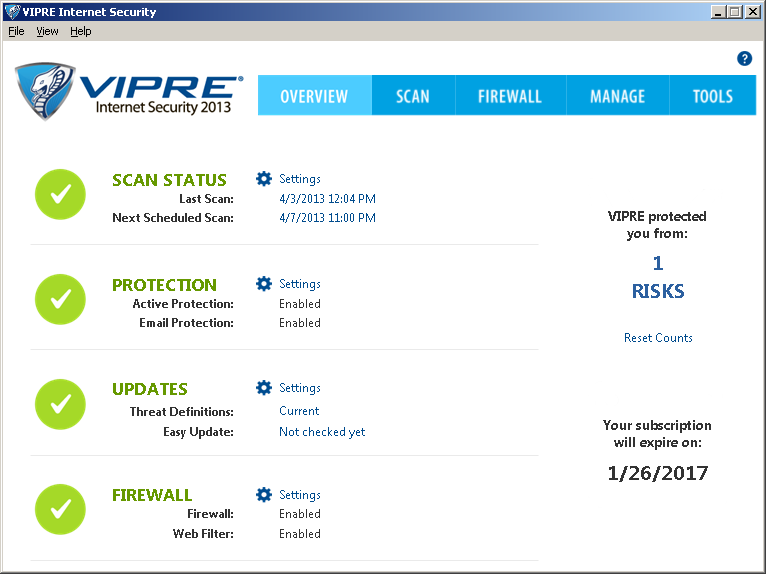
Task: Click the green checkmark beside Updates
Action: [61, 403]
